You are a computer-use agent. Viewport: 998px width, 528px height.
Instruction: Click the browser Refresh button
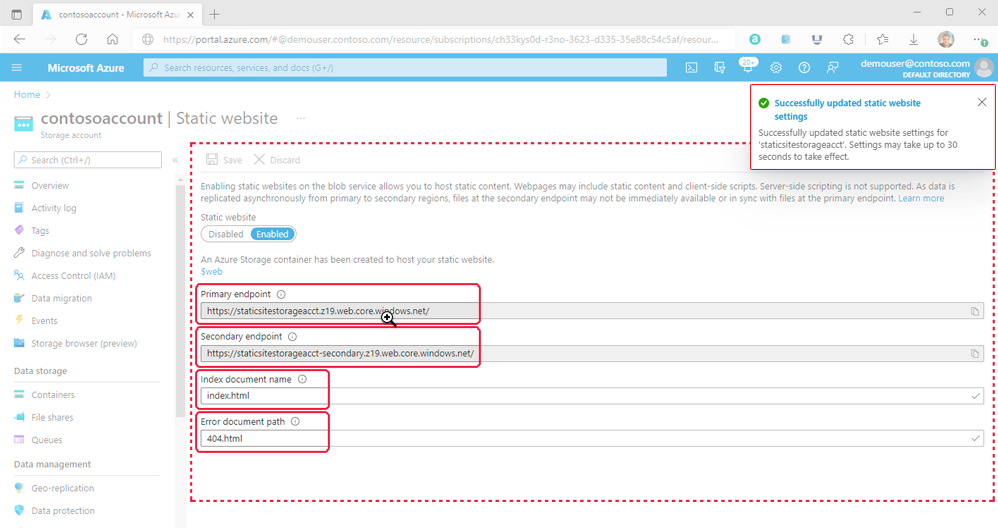(x=81, y=39)
